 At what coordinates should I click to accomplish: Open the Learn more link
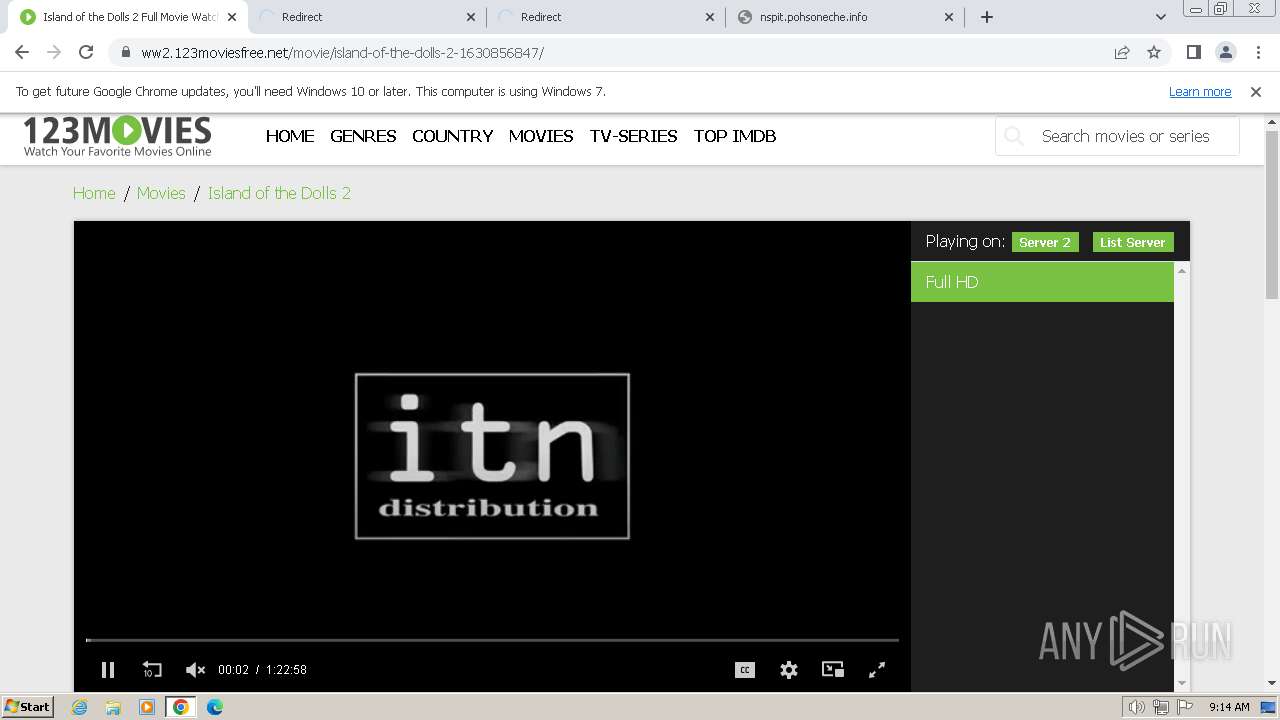point(1200,92)
